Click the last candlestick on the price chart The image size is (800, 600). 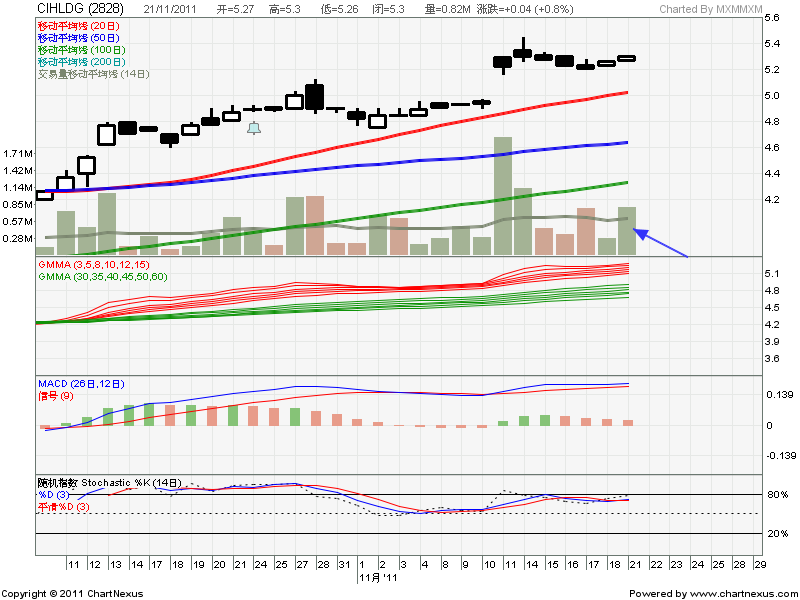coord(627,59)
